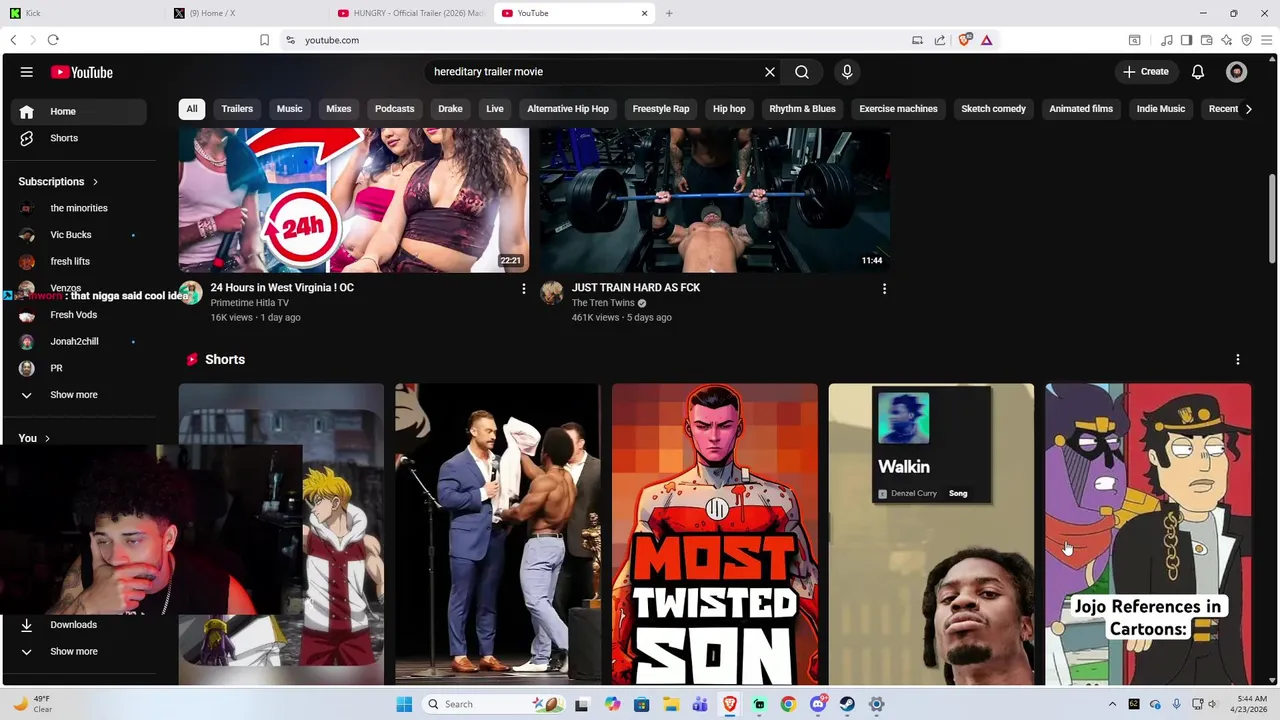Viewport: 1280px width, 720px height.
Task: Click the YouTube logo
Action: tap(82, 72)
